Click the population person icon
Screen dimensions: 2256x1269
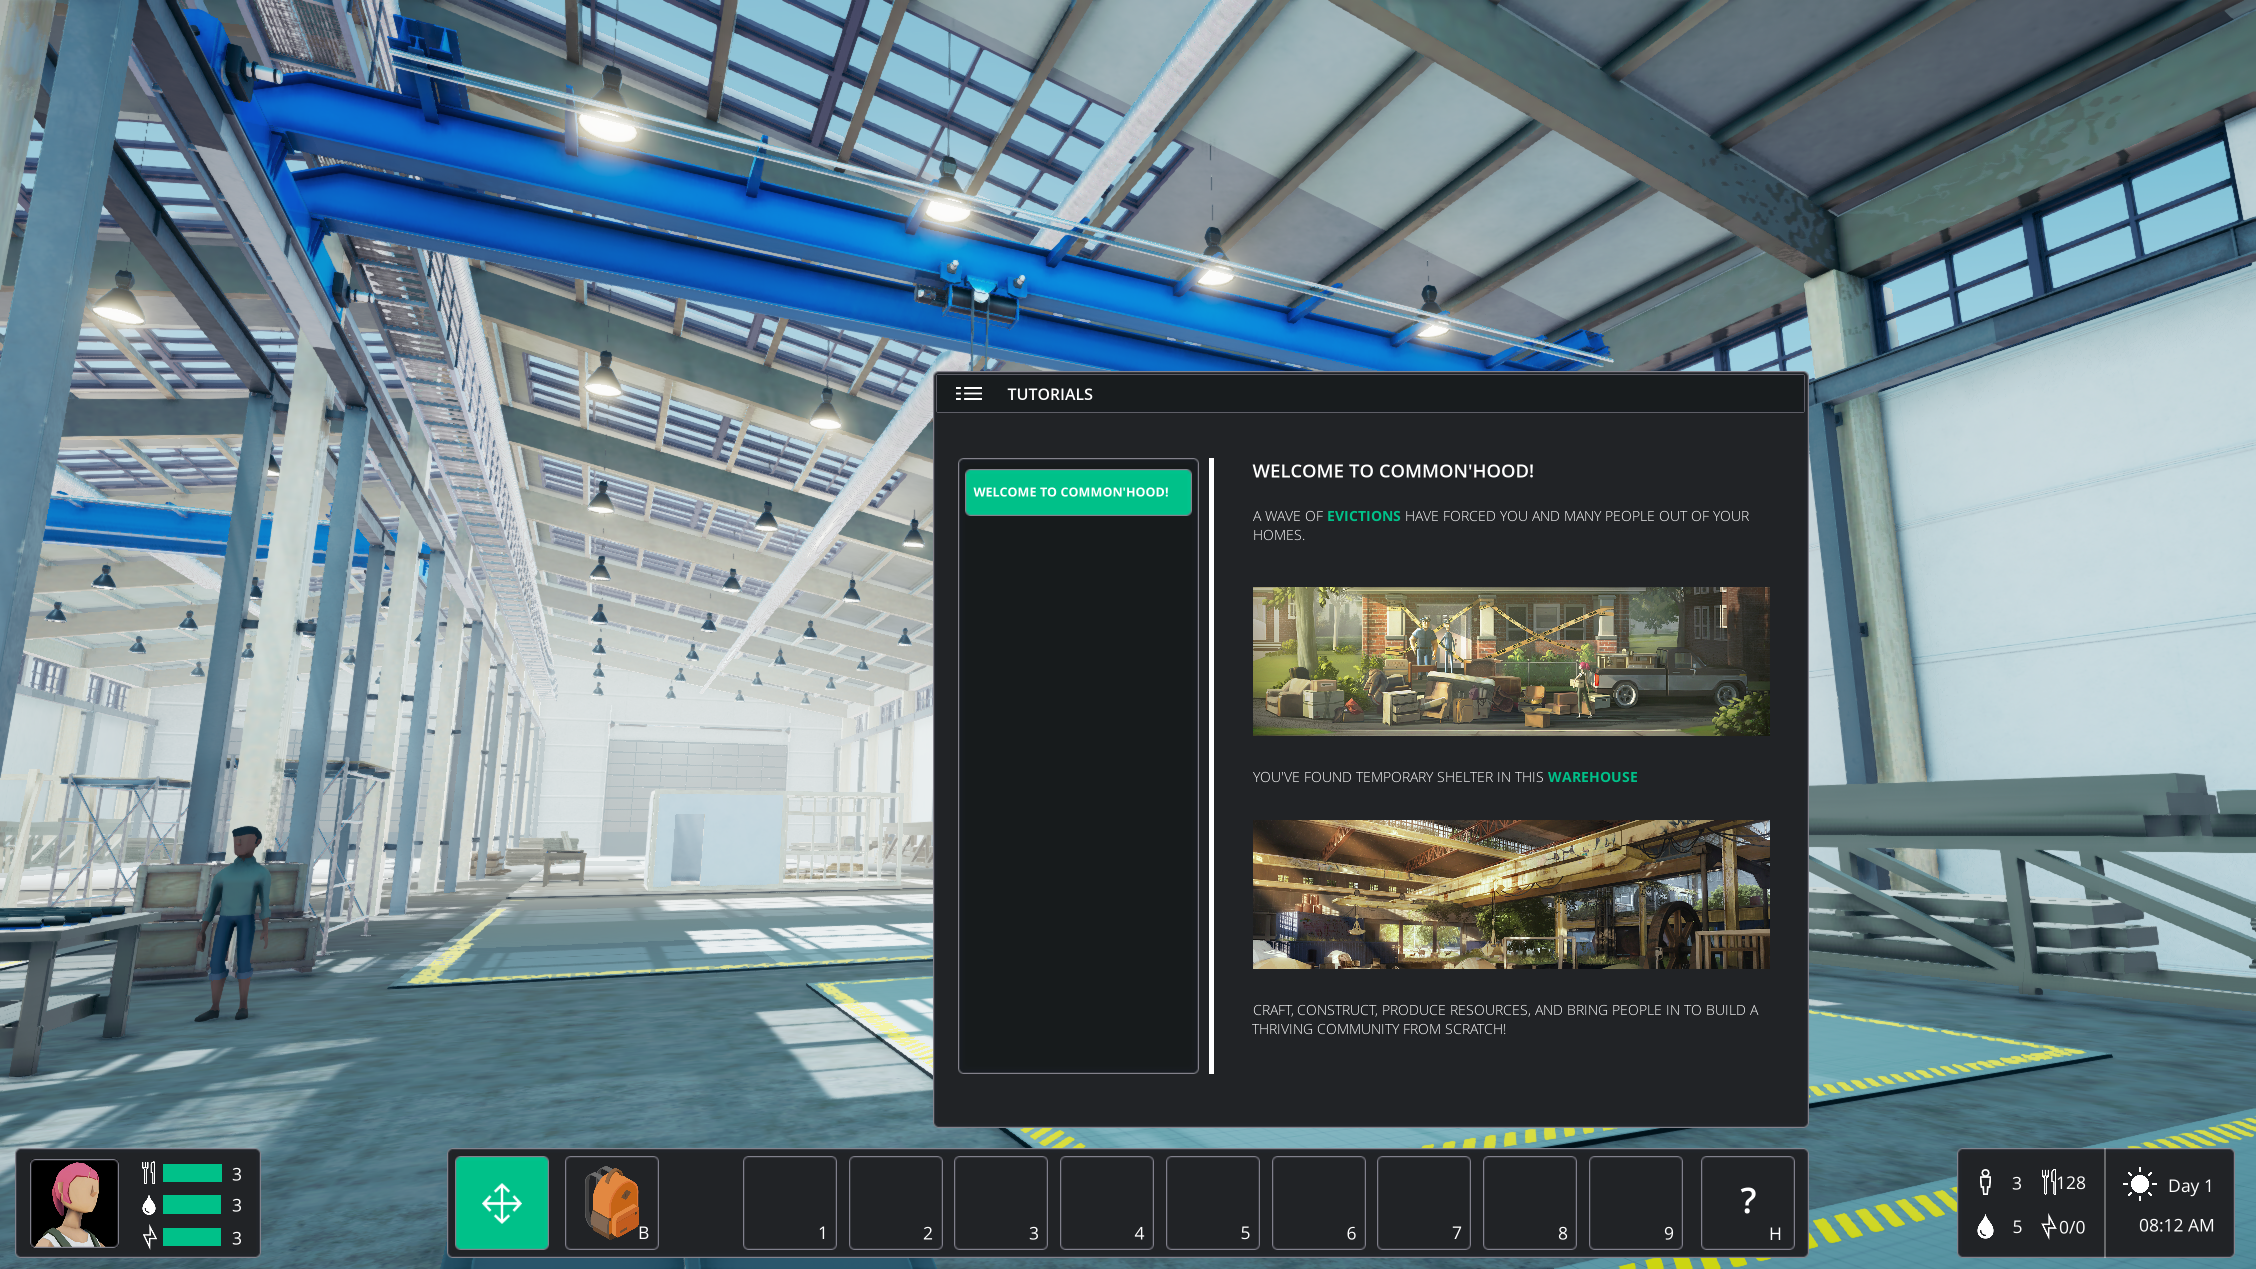click(x=1985, y=1183)
